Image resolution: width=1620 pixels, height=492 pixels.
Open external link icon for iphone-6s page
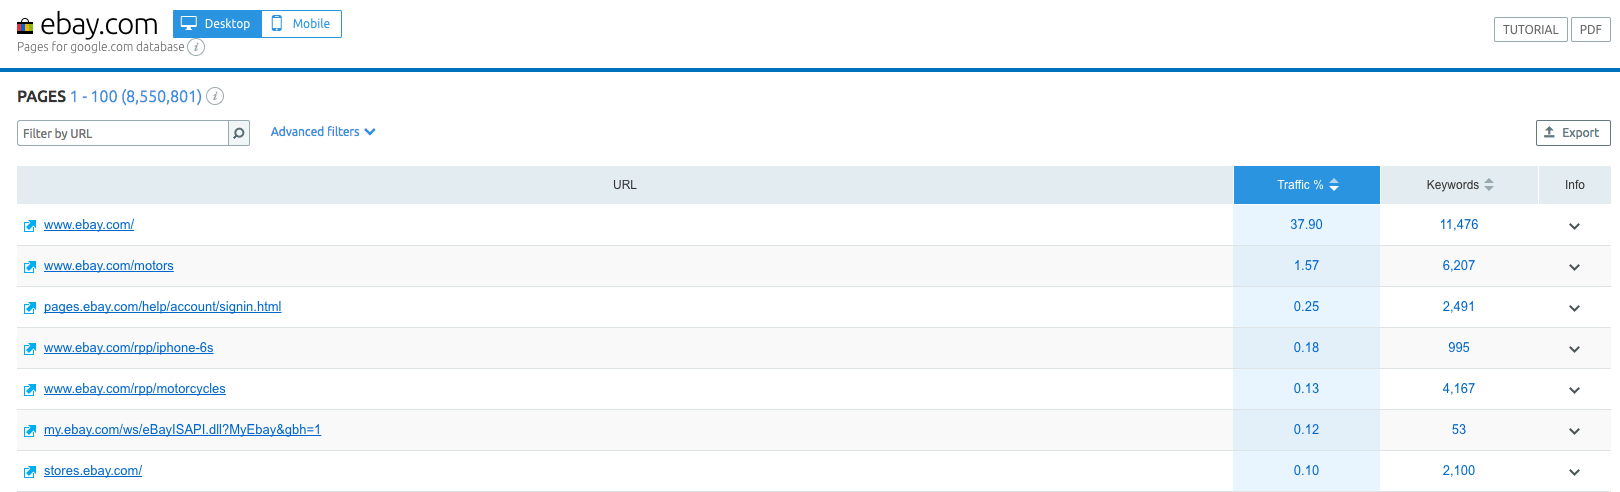pyautogui.click(x=30, y=349)
